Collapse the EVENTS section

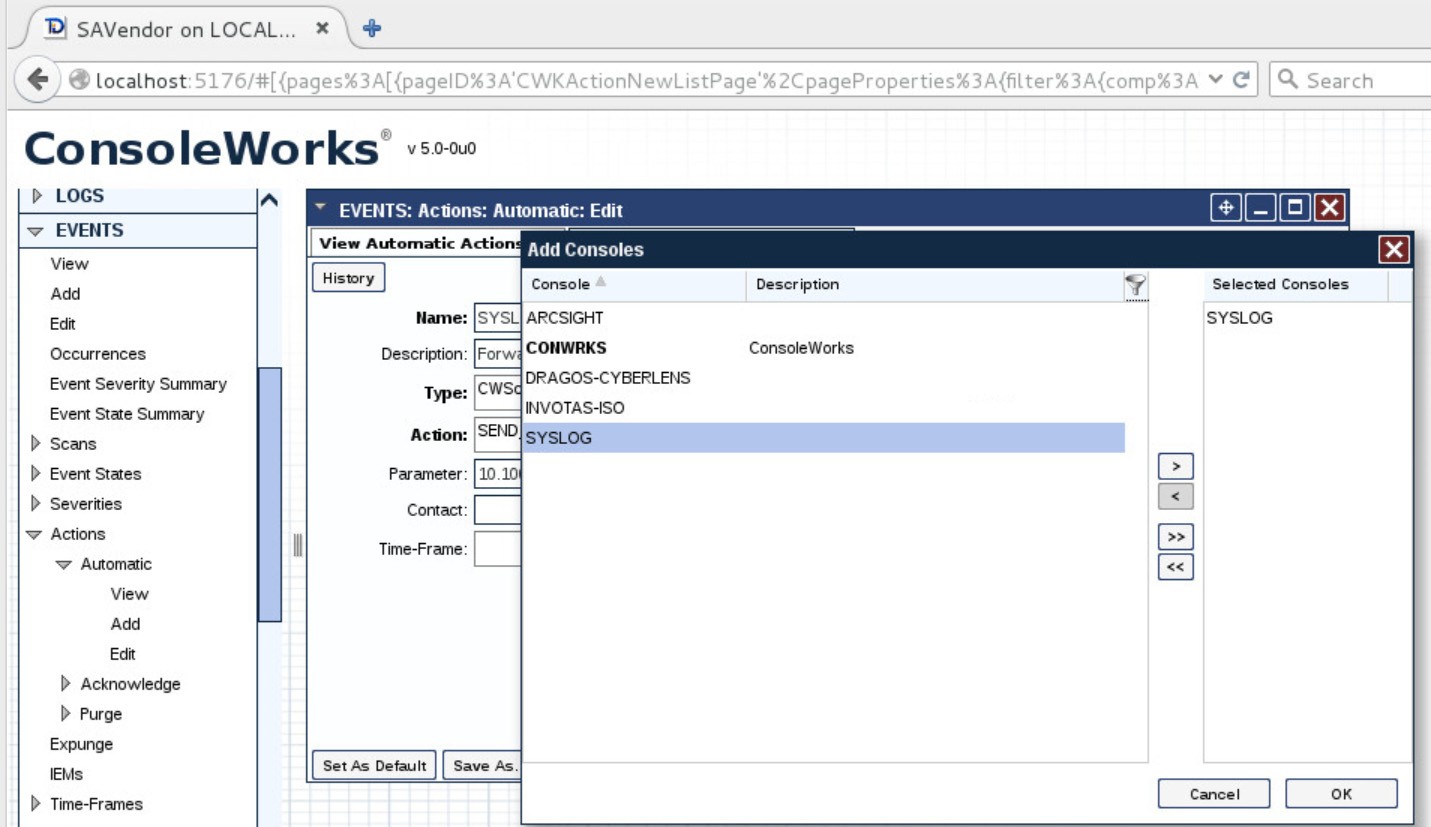[37, 231]
